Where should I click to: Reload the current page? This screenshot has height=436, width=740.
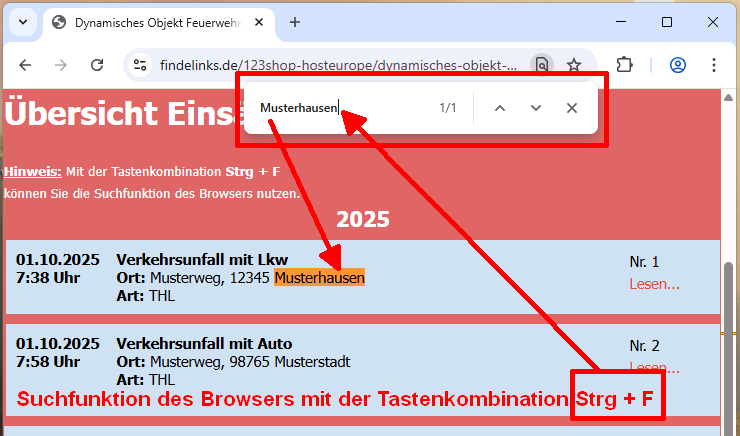97,65
